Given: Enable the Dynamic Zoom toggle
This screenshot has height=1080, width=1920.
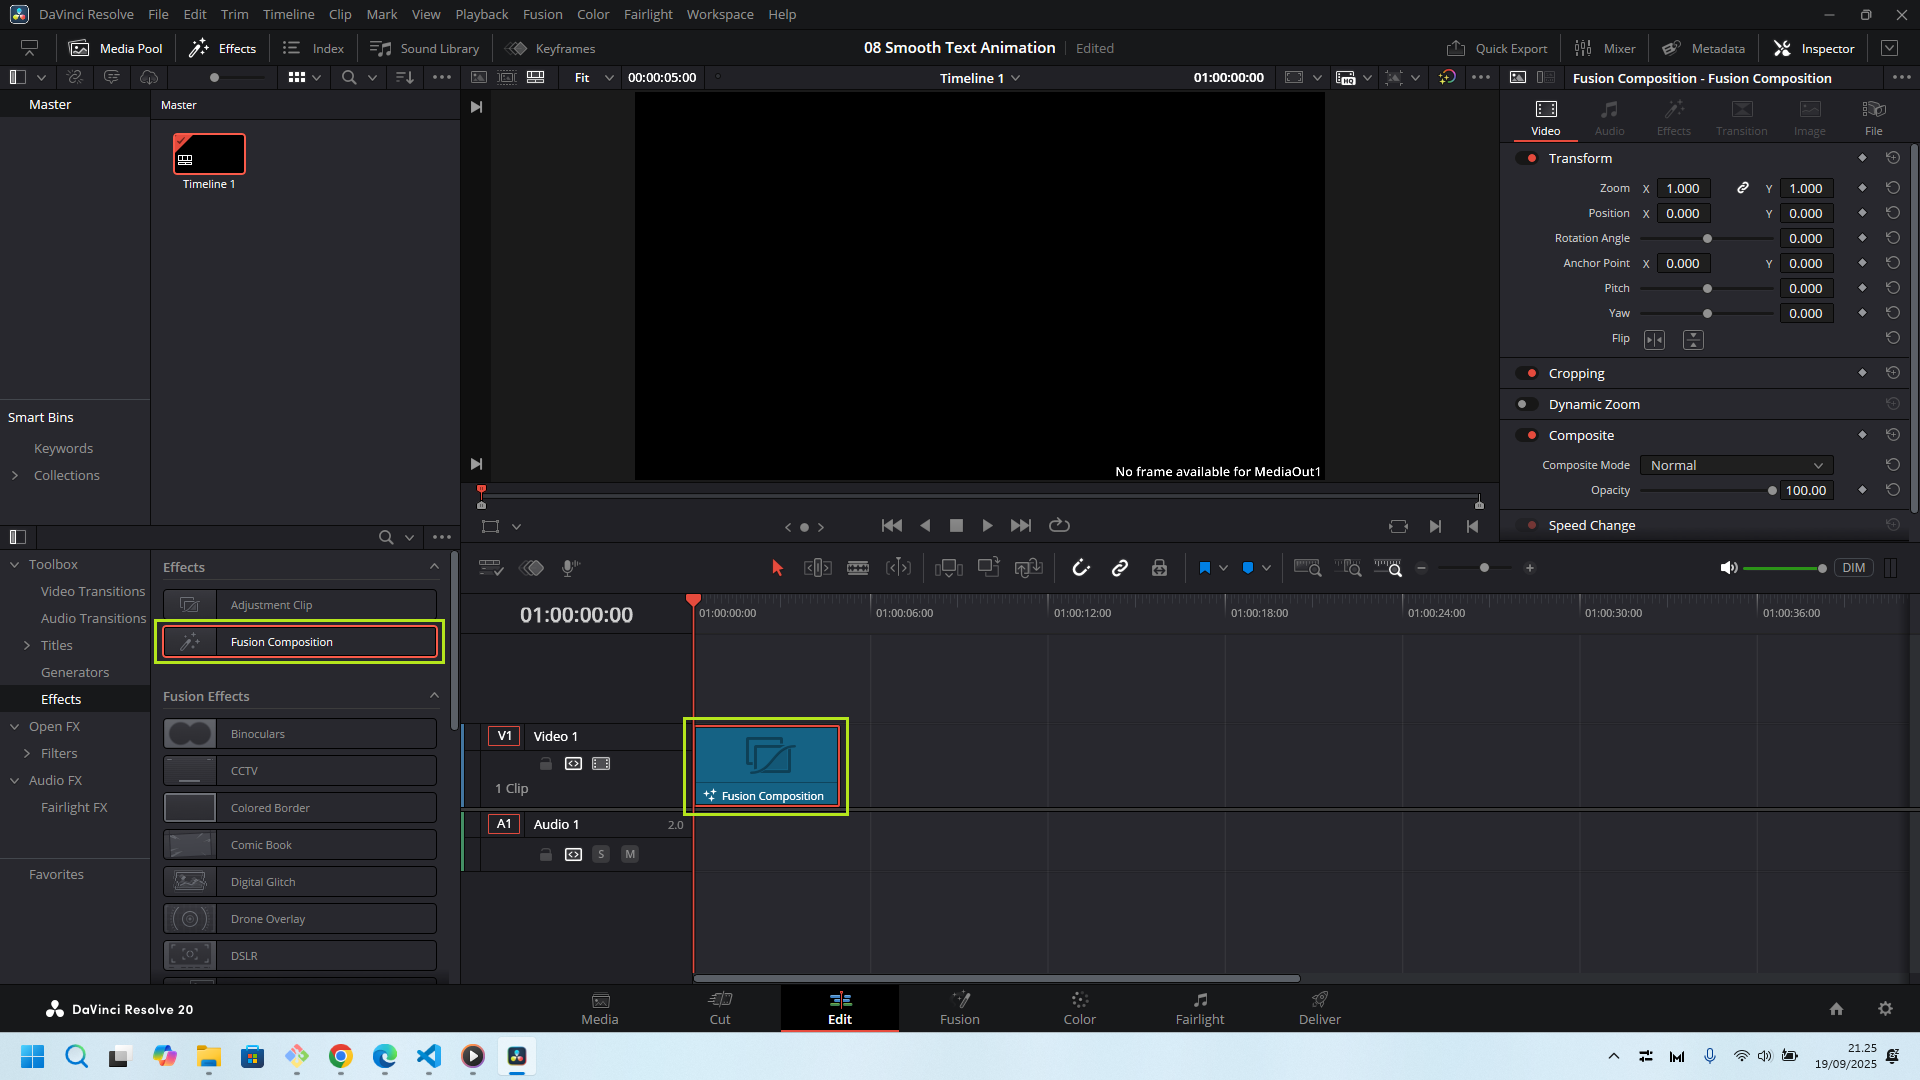Looking at the screenshot, I should (1526, 404).
